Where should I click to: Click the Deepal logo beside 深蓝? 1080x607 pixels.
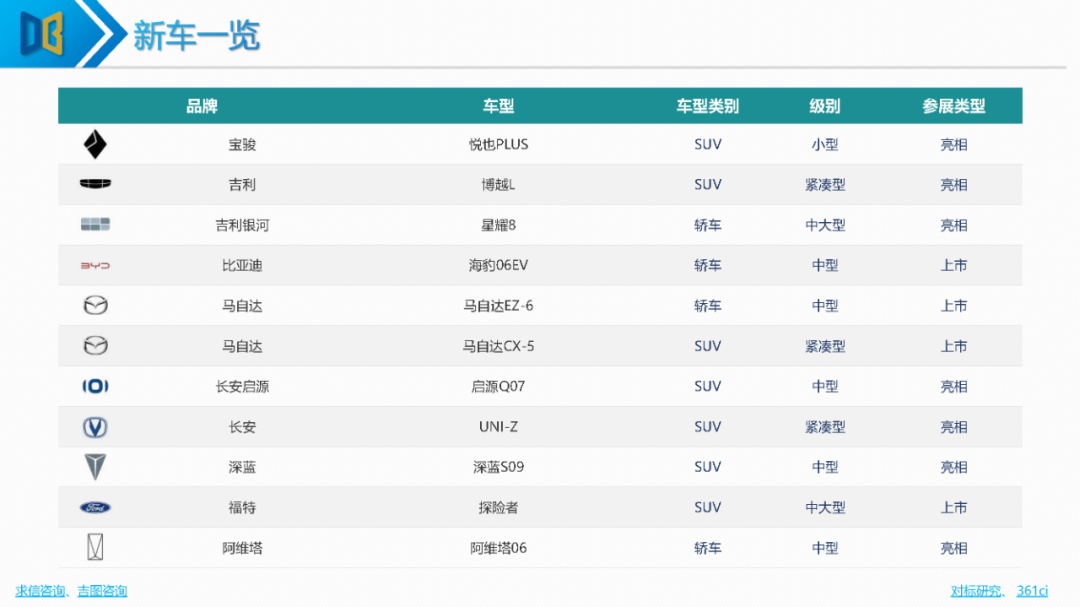[95, 467]
